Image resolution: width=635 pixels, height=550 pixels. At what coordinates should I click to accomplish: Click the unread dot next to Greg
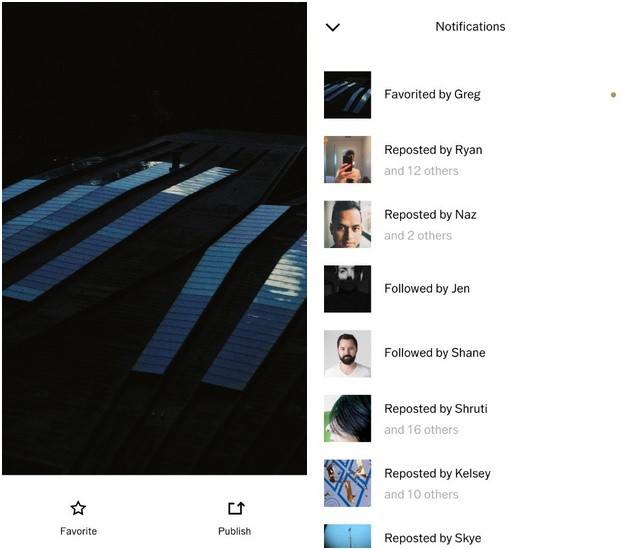613,95
